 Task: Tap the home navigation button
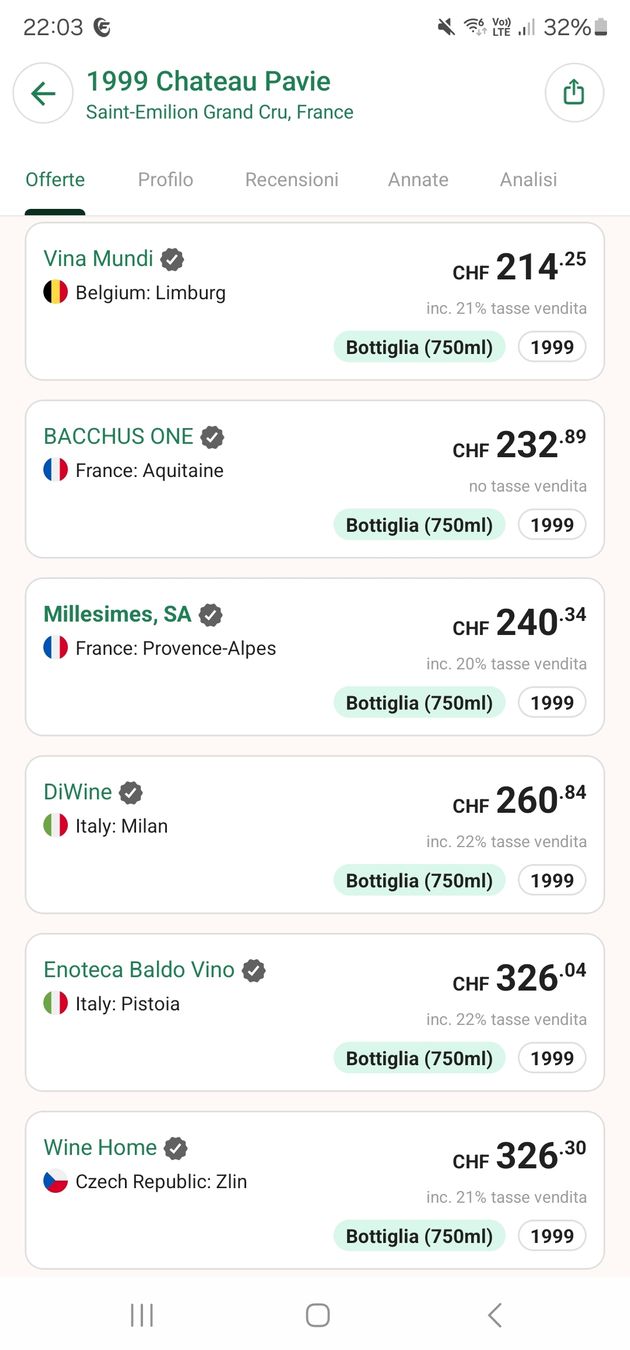pos(315,1315)
